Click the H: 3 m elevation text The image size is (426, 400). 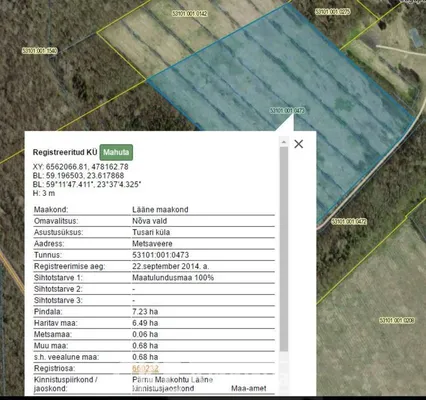pyautogui.click(x=44, y=193)
